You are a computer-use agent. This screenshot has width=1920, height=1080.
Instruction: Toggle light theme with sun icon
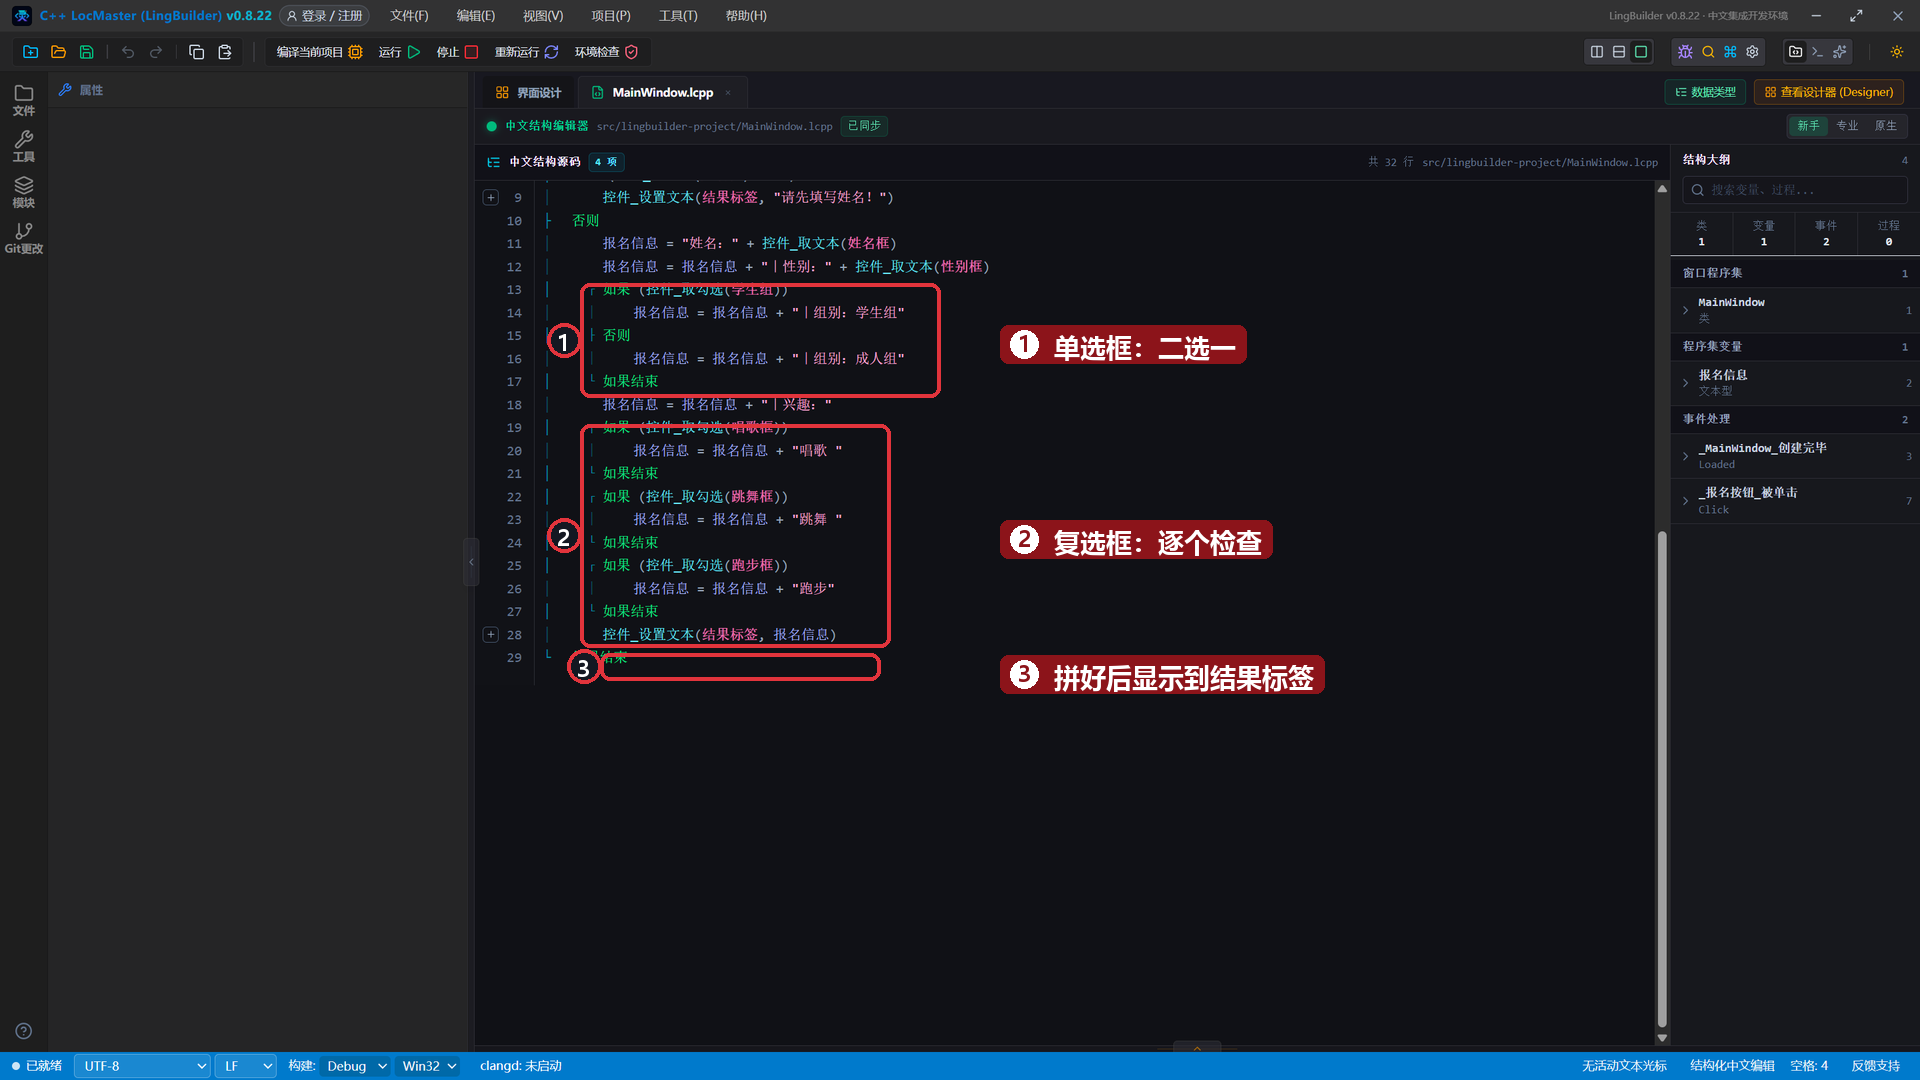[1896, 52]
